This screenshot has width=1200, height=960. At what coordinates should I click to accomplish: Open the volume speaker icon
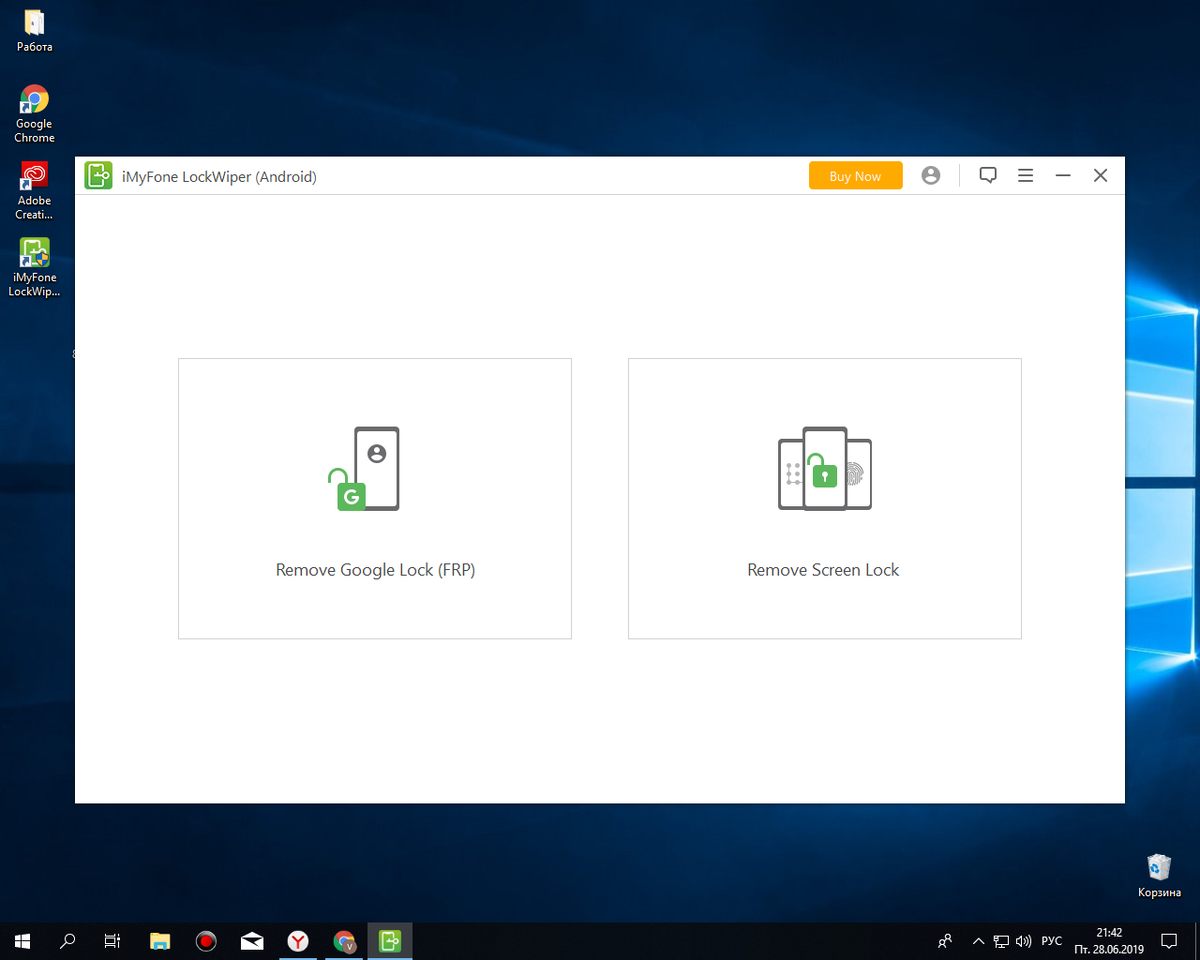click(x=1023, y=941)
